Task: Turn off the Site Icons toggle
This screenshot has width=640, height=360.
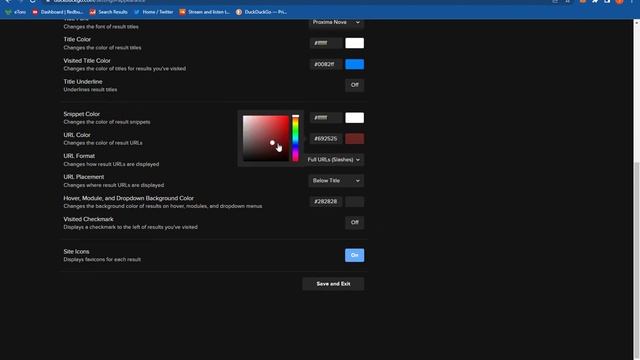Action: click(x=354, y=256)
